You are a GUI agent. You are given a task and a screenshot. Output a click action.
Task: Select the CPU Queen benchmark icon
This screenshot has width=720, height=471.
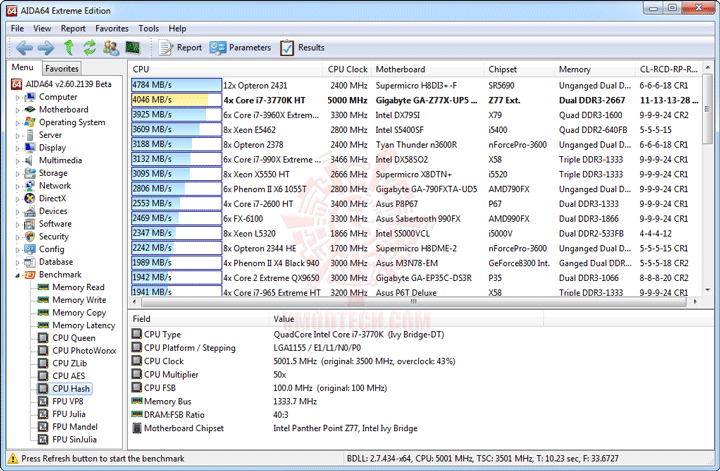43,338
